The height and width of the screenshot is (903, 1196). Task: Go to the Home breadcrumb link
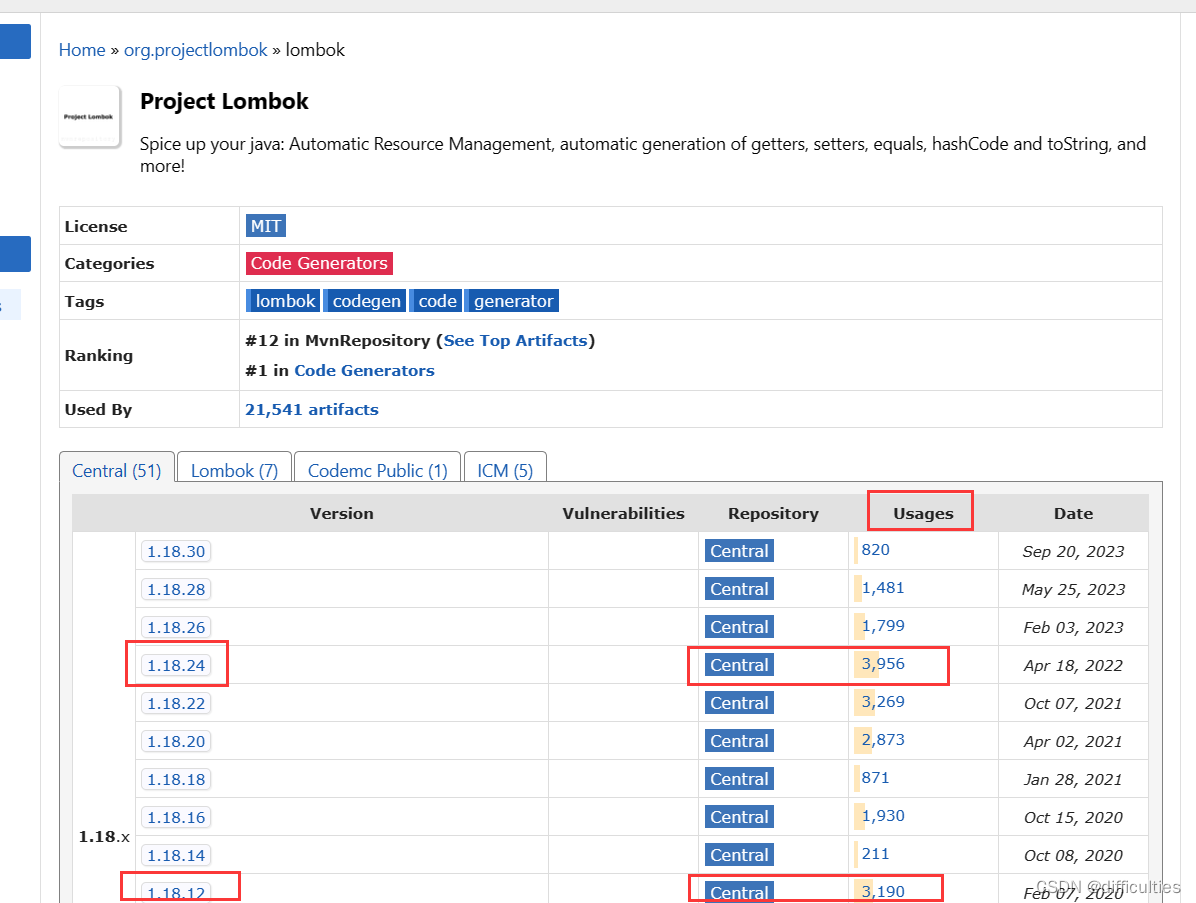pyautogui.click(x=82, y=50)
